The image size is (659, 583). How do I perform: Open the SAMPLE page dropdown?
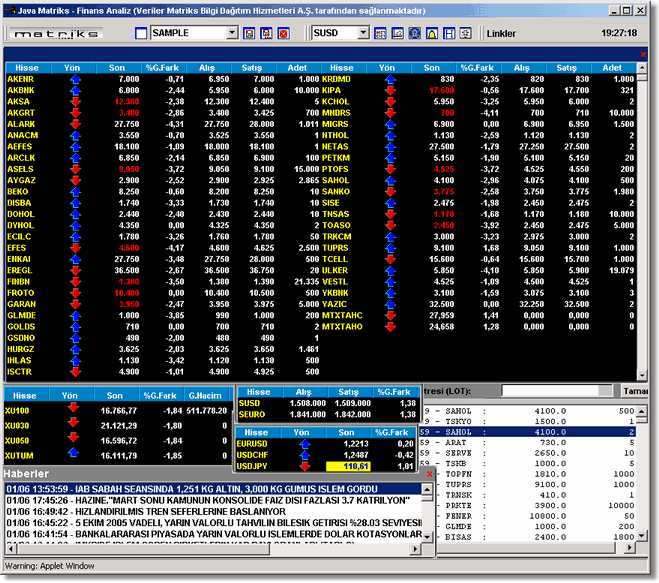(x=232, y=33)
